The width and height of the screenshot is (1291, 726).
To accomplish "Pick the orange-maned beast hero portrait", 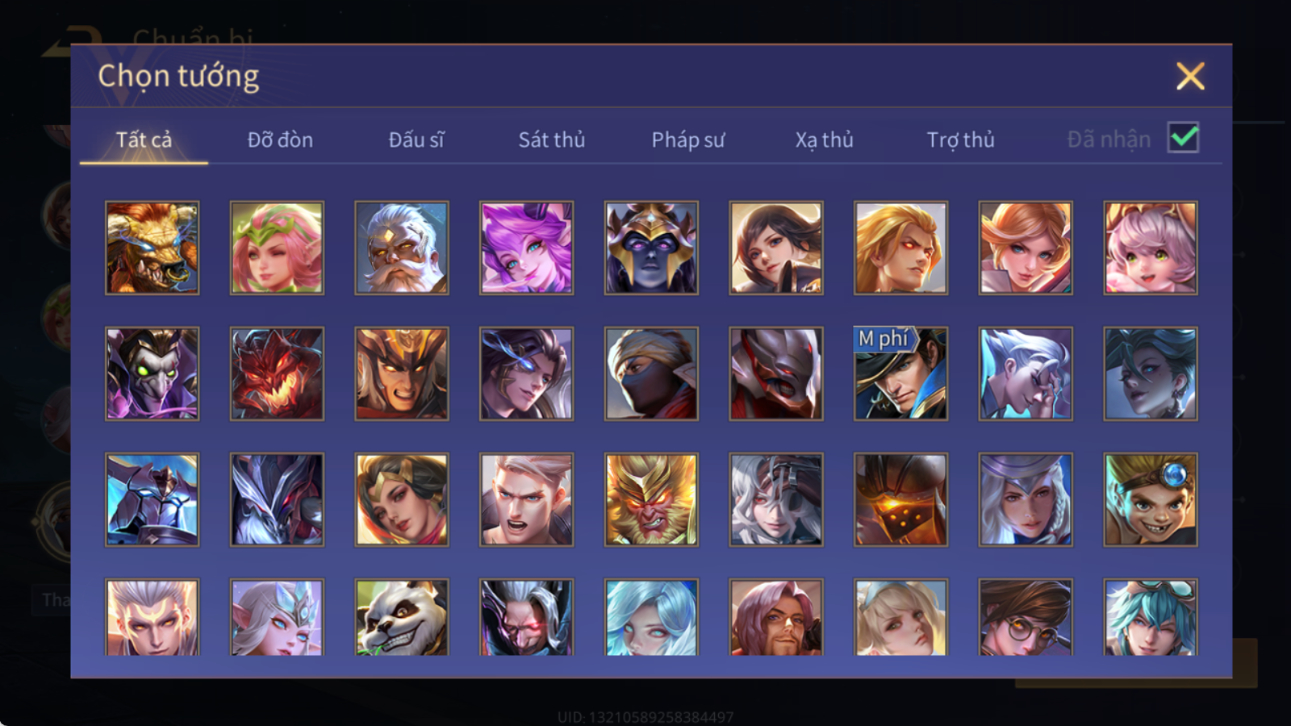I will pos(152,248).
